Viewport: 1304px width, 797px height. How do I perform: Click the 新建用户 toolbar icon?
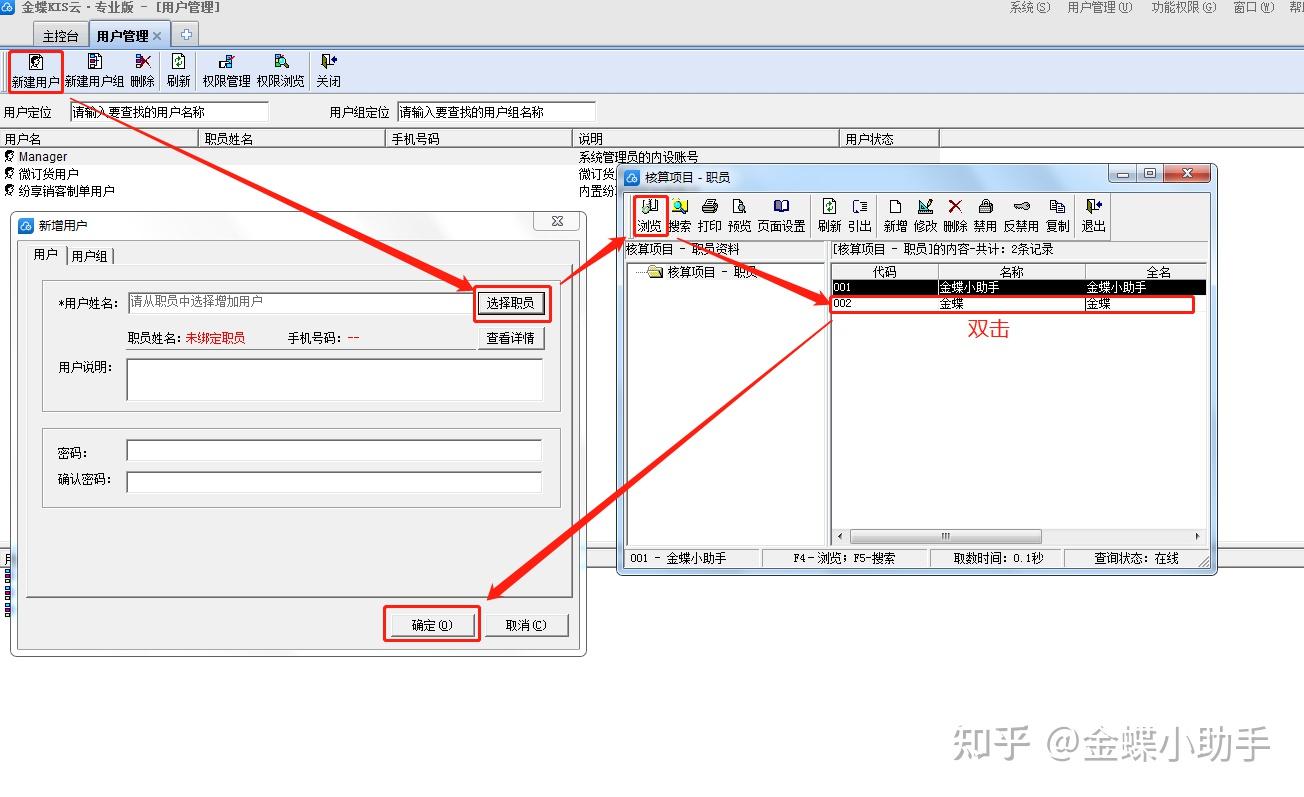[x=35, y=71]
